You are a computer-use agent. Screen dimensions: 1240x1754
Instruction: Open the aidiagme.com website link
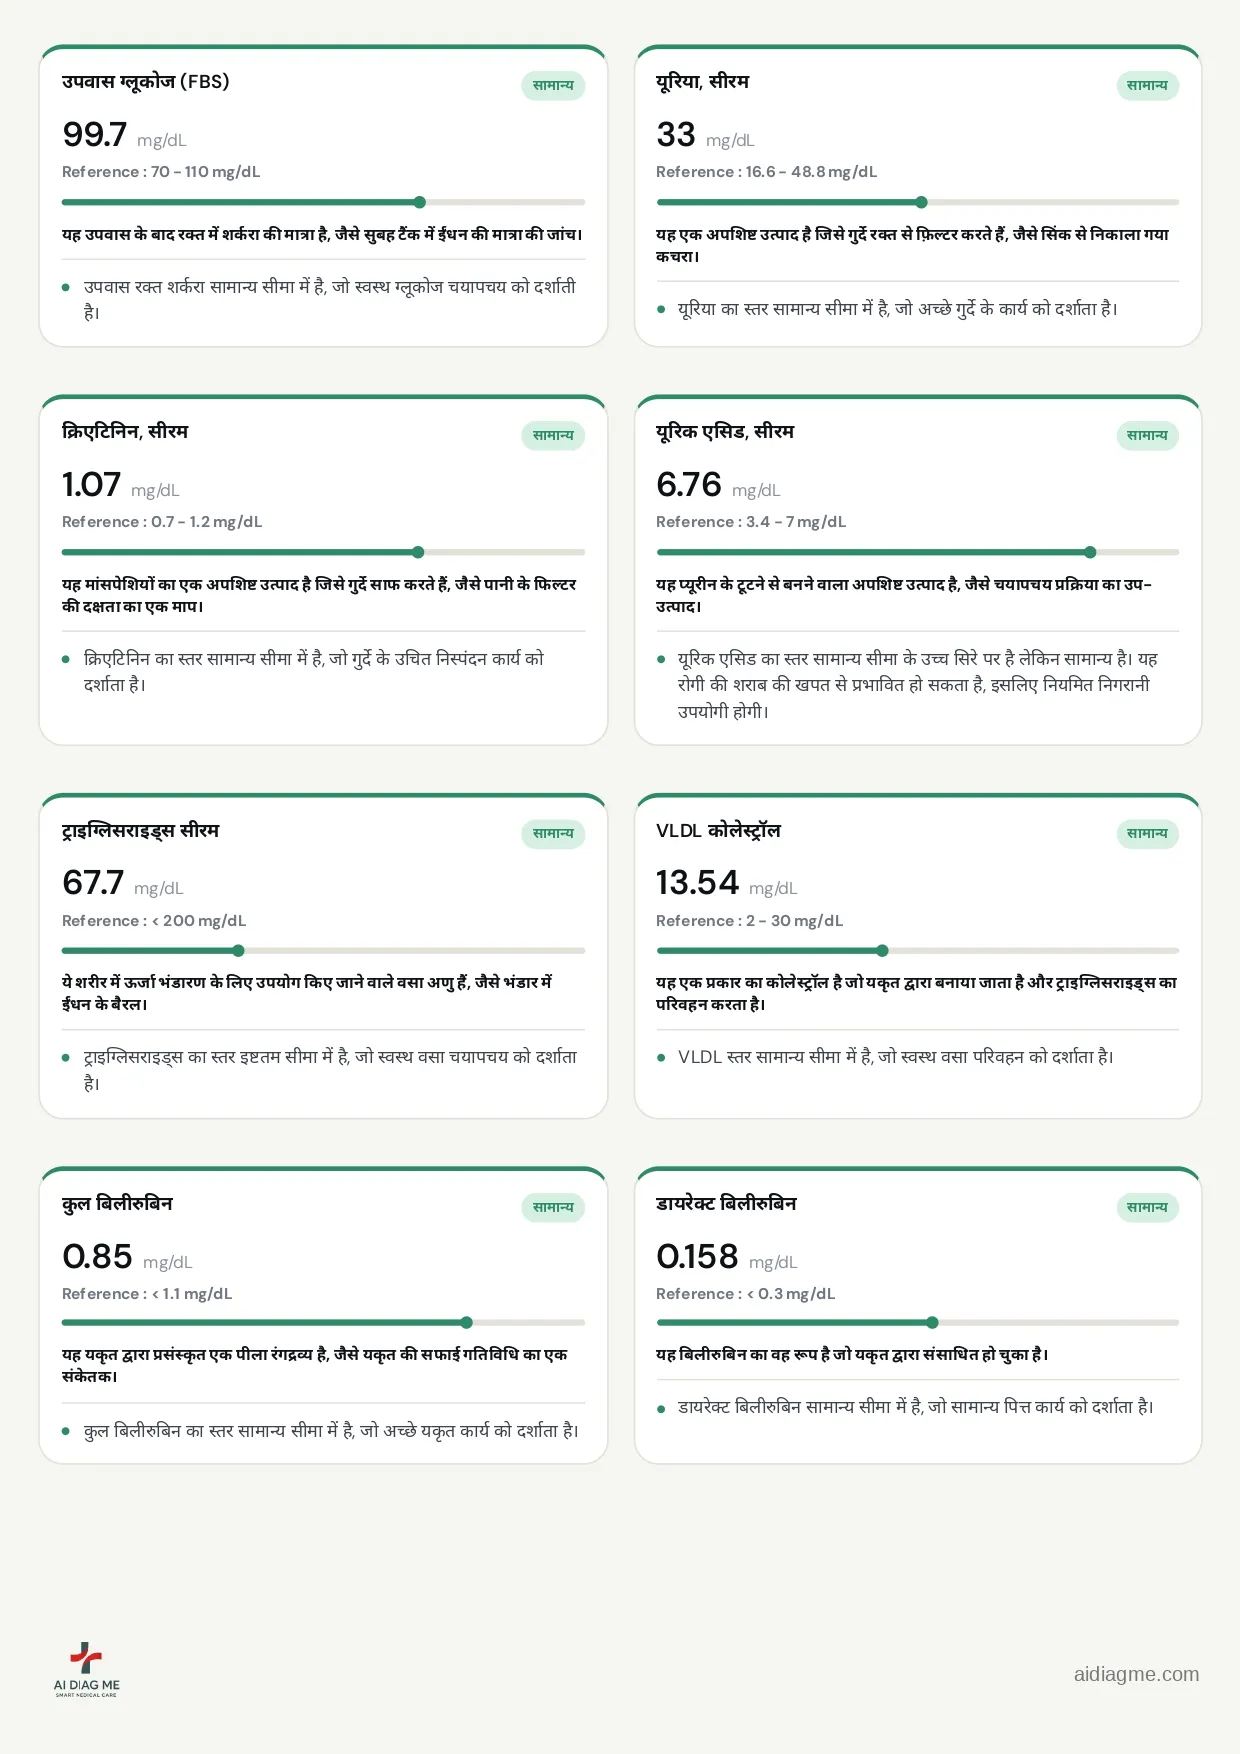coord(1136,1674)
